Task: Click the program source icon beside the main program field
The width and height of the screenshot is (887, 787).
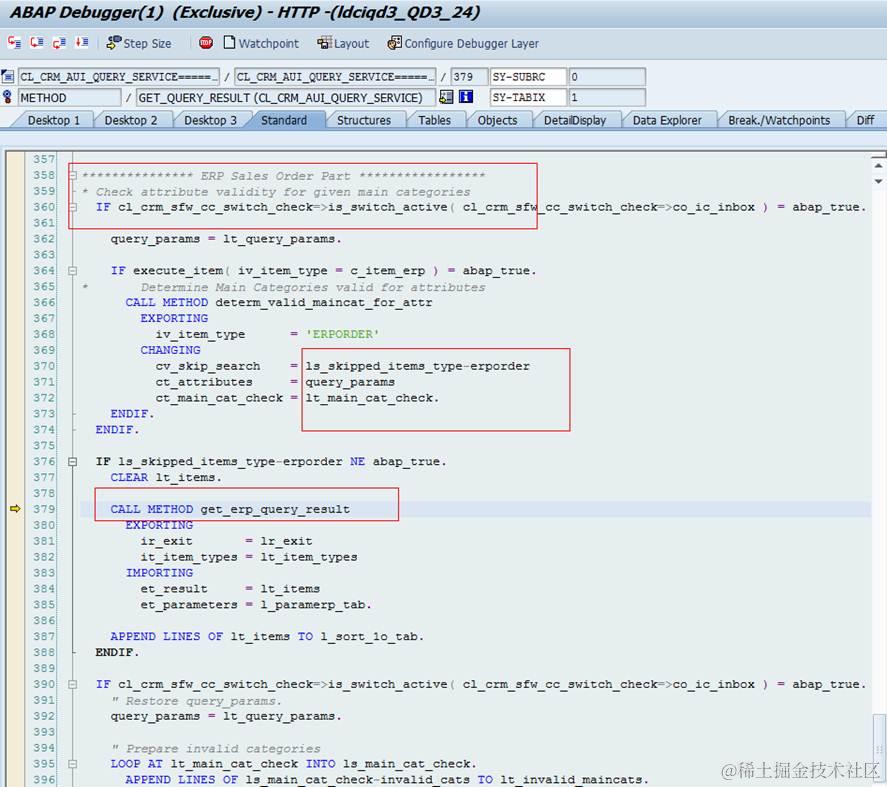Action: 8,76
